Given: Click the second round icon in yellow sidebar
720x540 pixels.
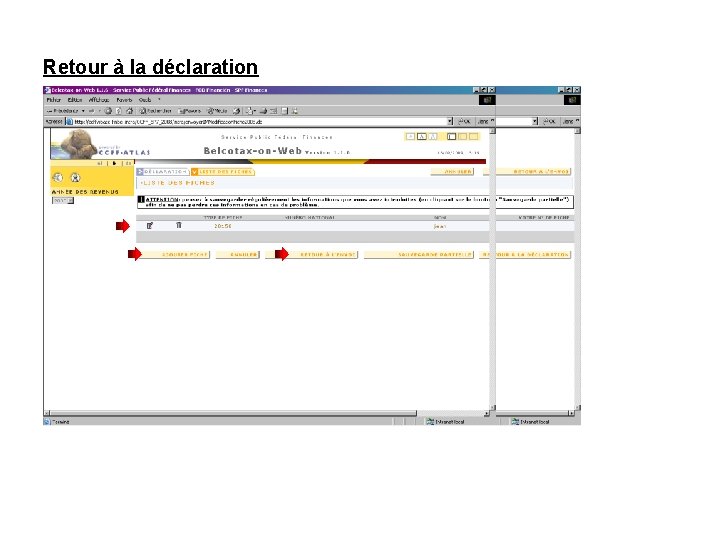Looking at the screenshot, I should pyautogui.click(x=75, y=177).
